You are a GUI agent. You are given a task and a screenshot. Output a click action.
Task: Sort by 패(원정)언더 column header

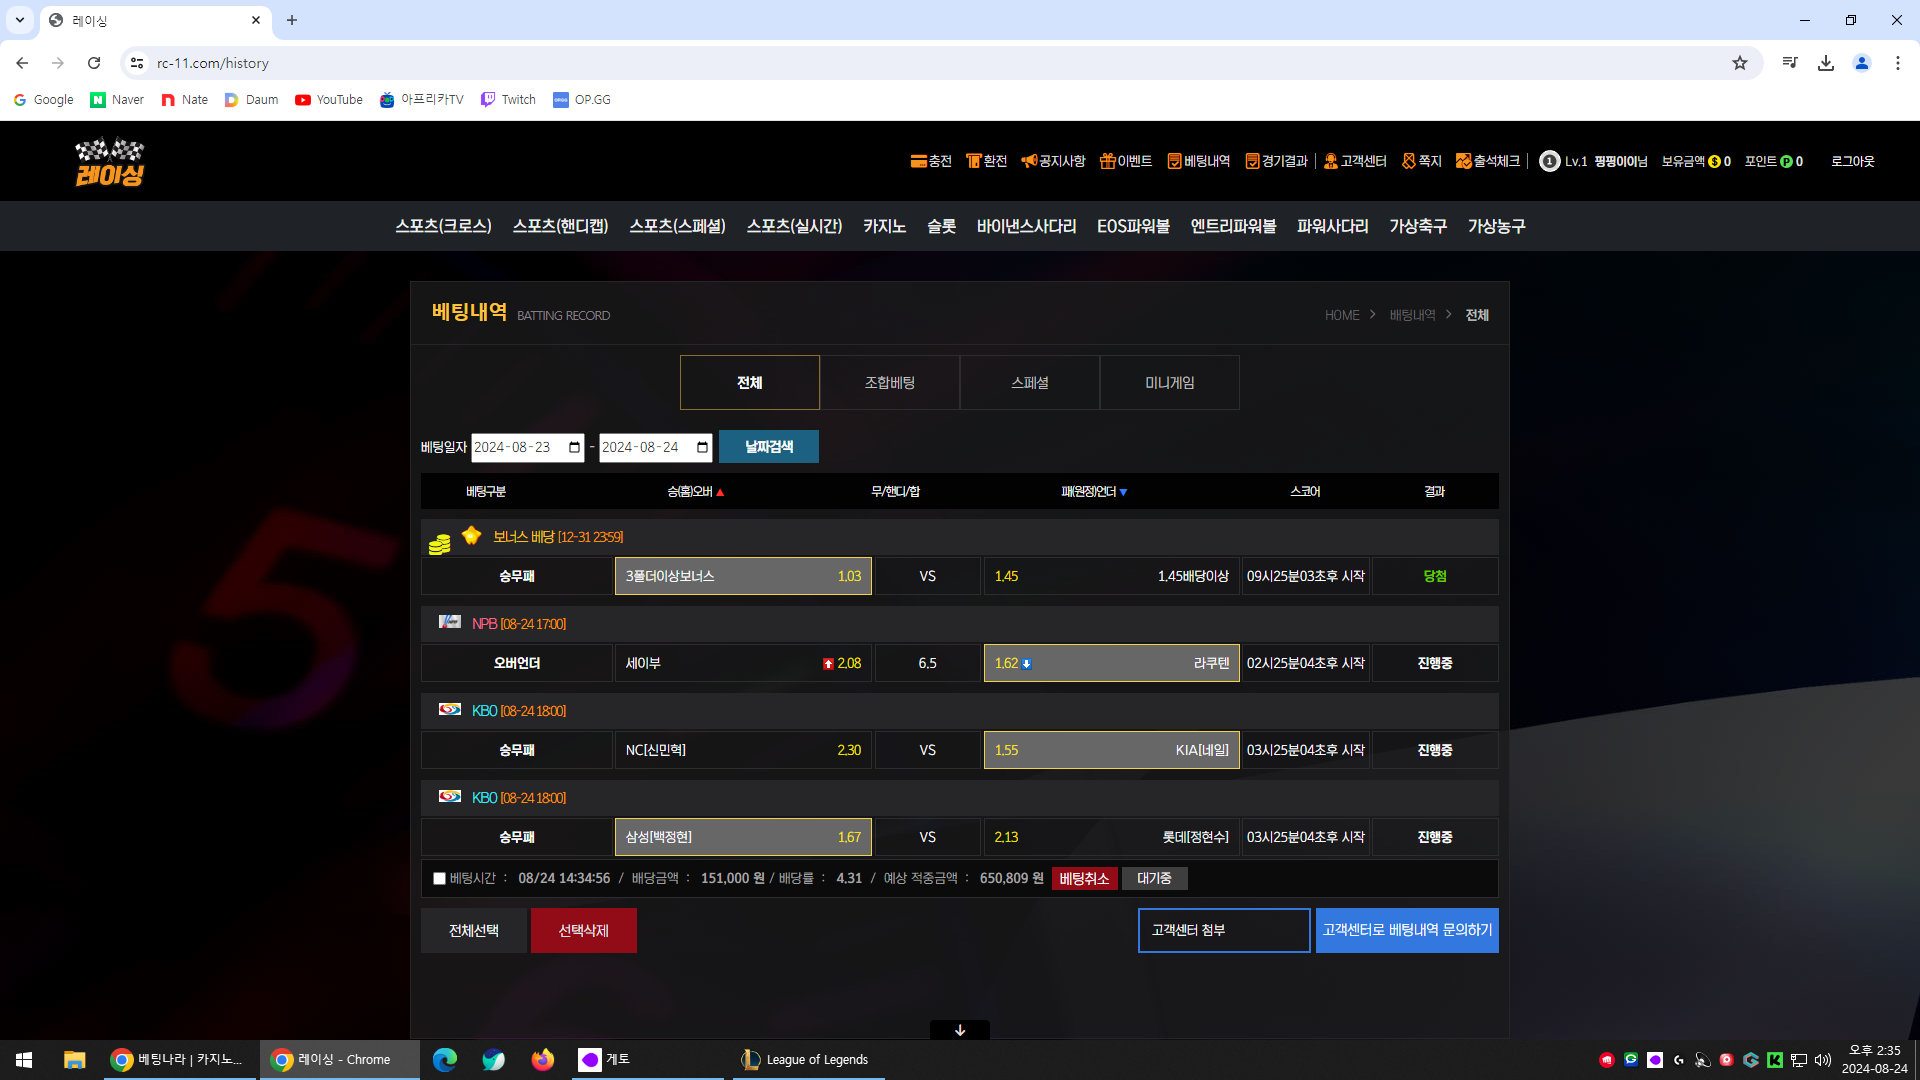coord(1094,492)
